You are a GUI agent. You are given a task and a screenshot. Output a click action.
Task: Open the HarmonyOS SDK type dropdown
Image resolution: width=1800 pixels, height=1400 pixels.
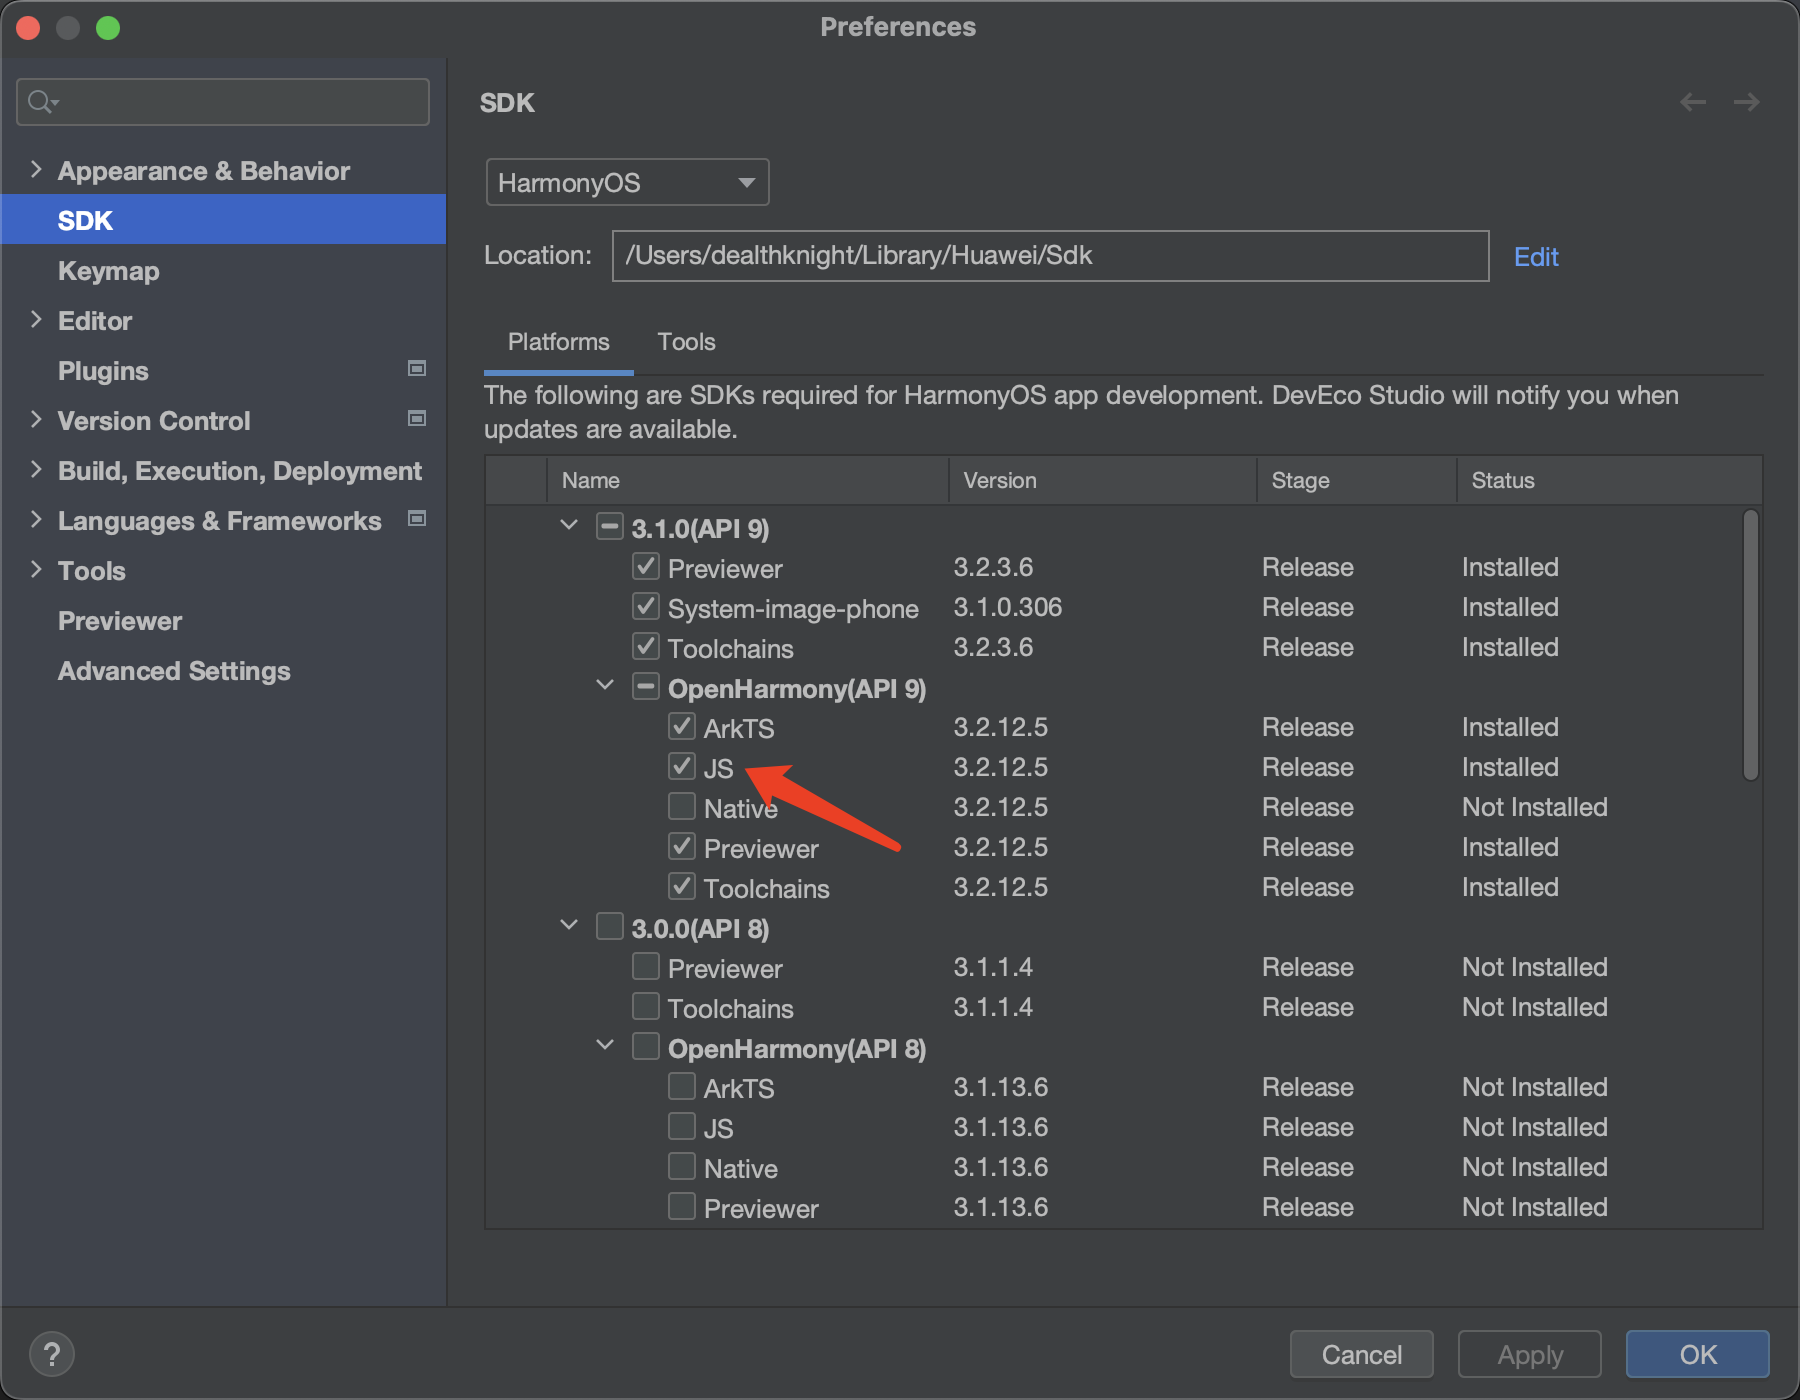pos(627,182)
